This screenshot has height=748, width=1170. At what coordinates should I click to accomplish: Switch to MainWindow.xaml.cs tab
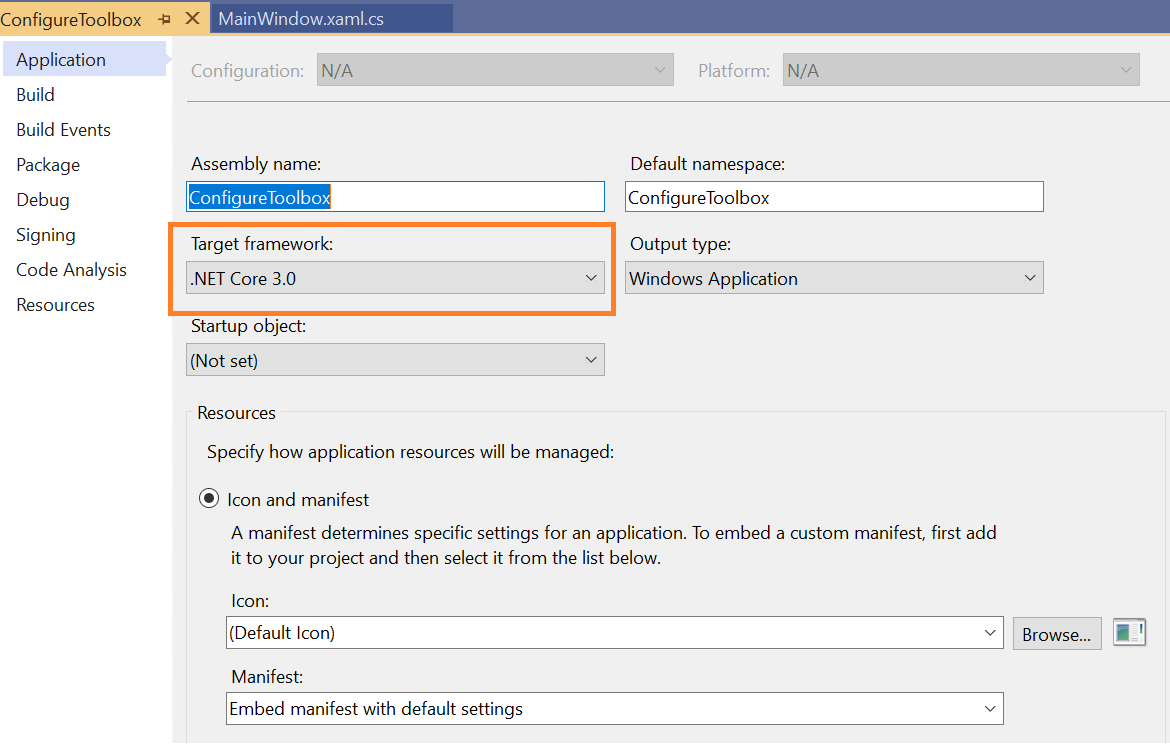(x=301, y=19)
